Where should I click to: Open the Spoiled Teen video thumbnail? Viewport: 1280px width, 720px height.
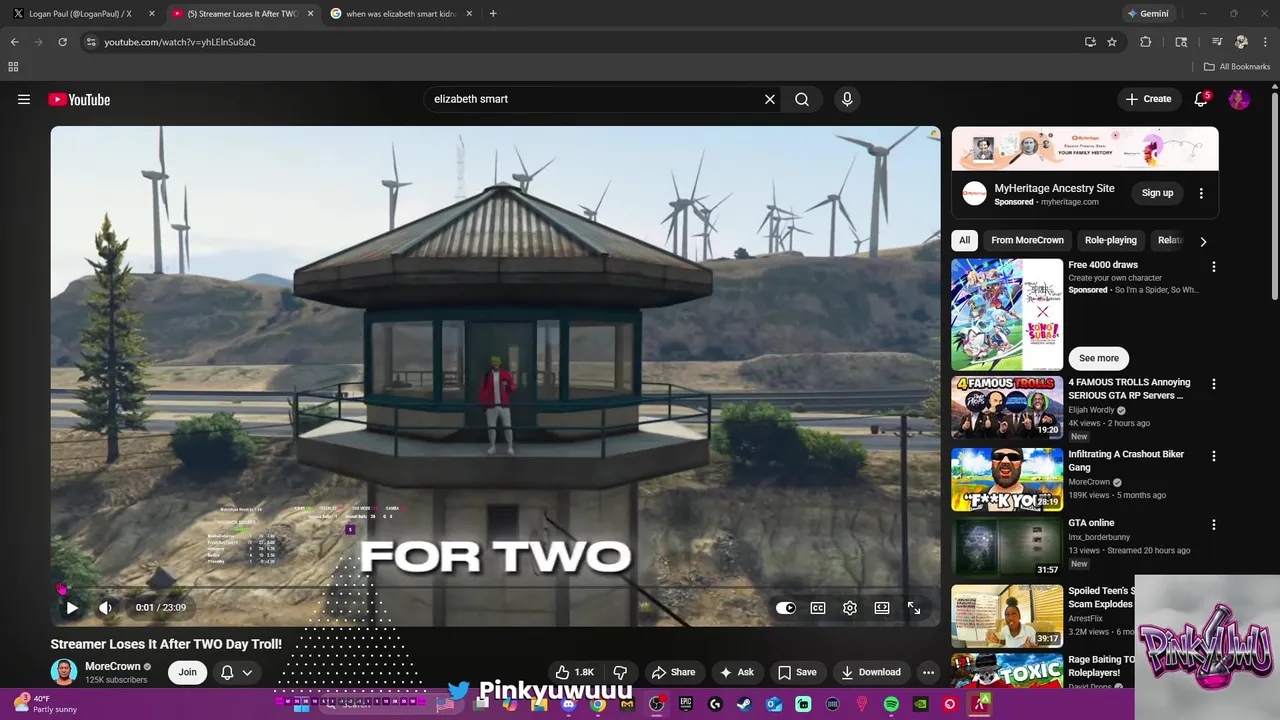[x=1007, y=616]
